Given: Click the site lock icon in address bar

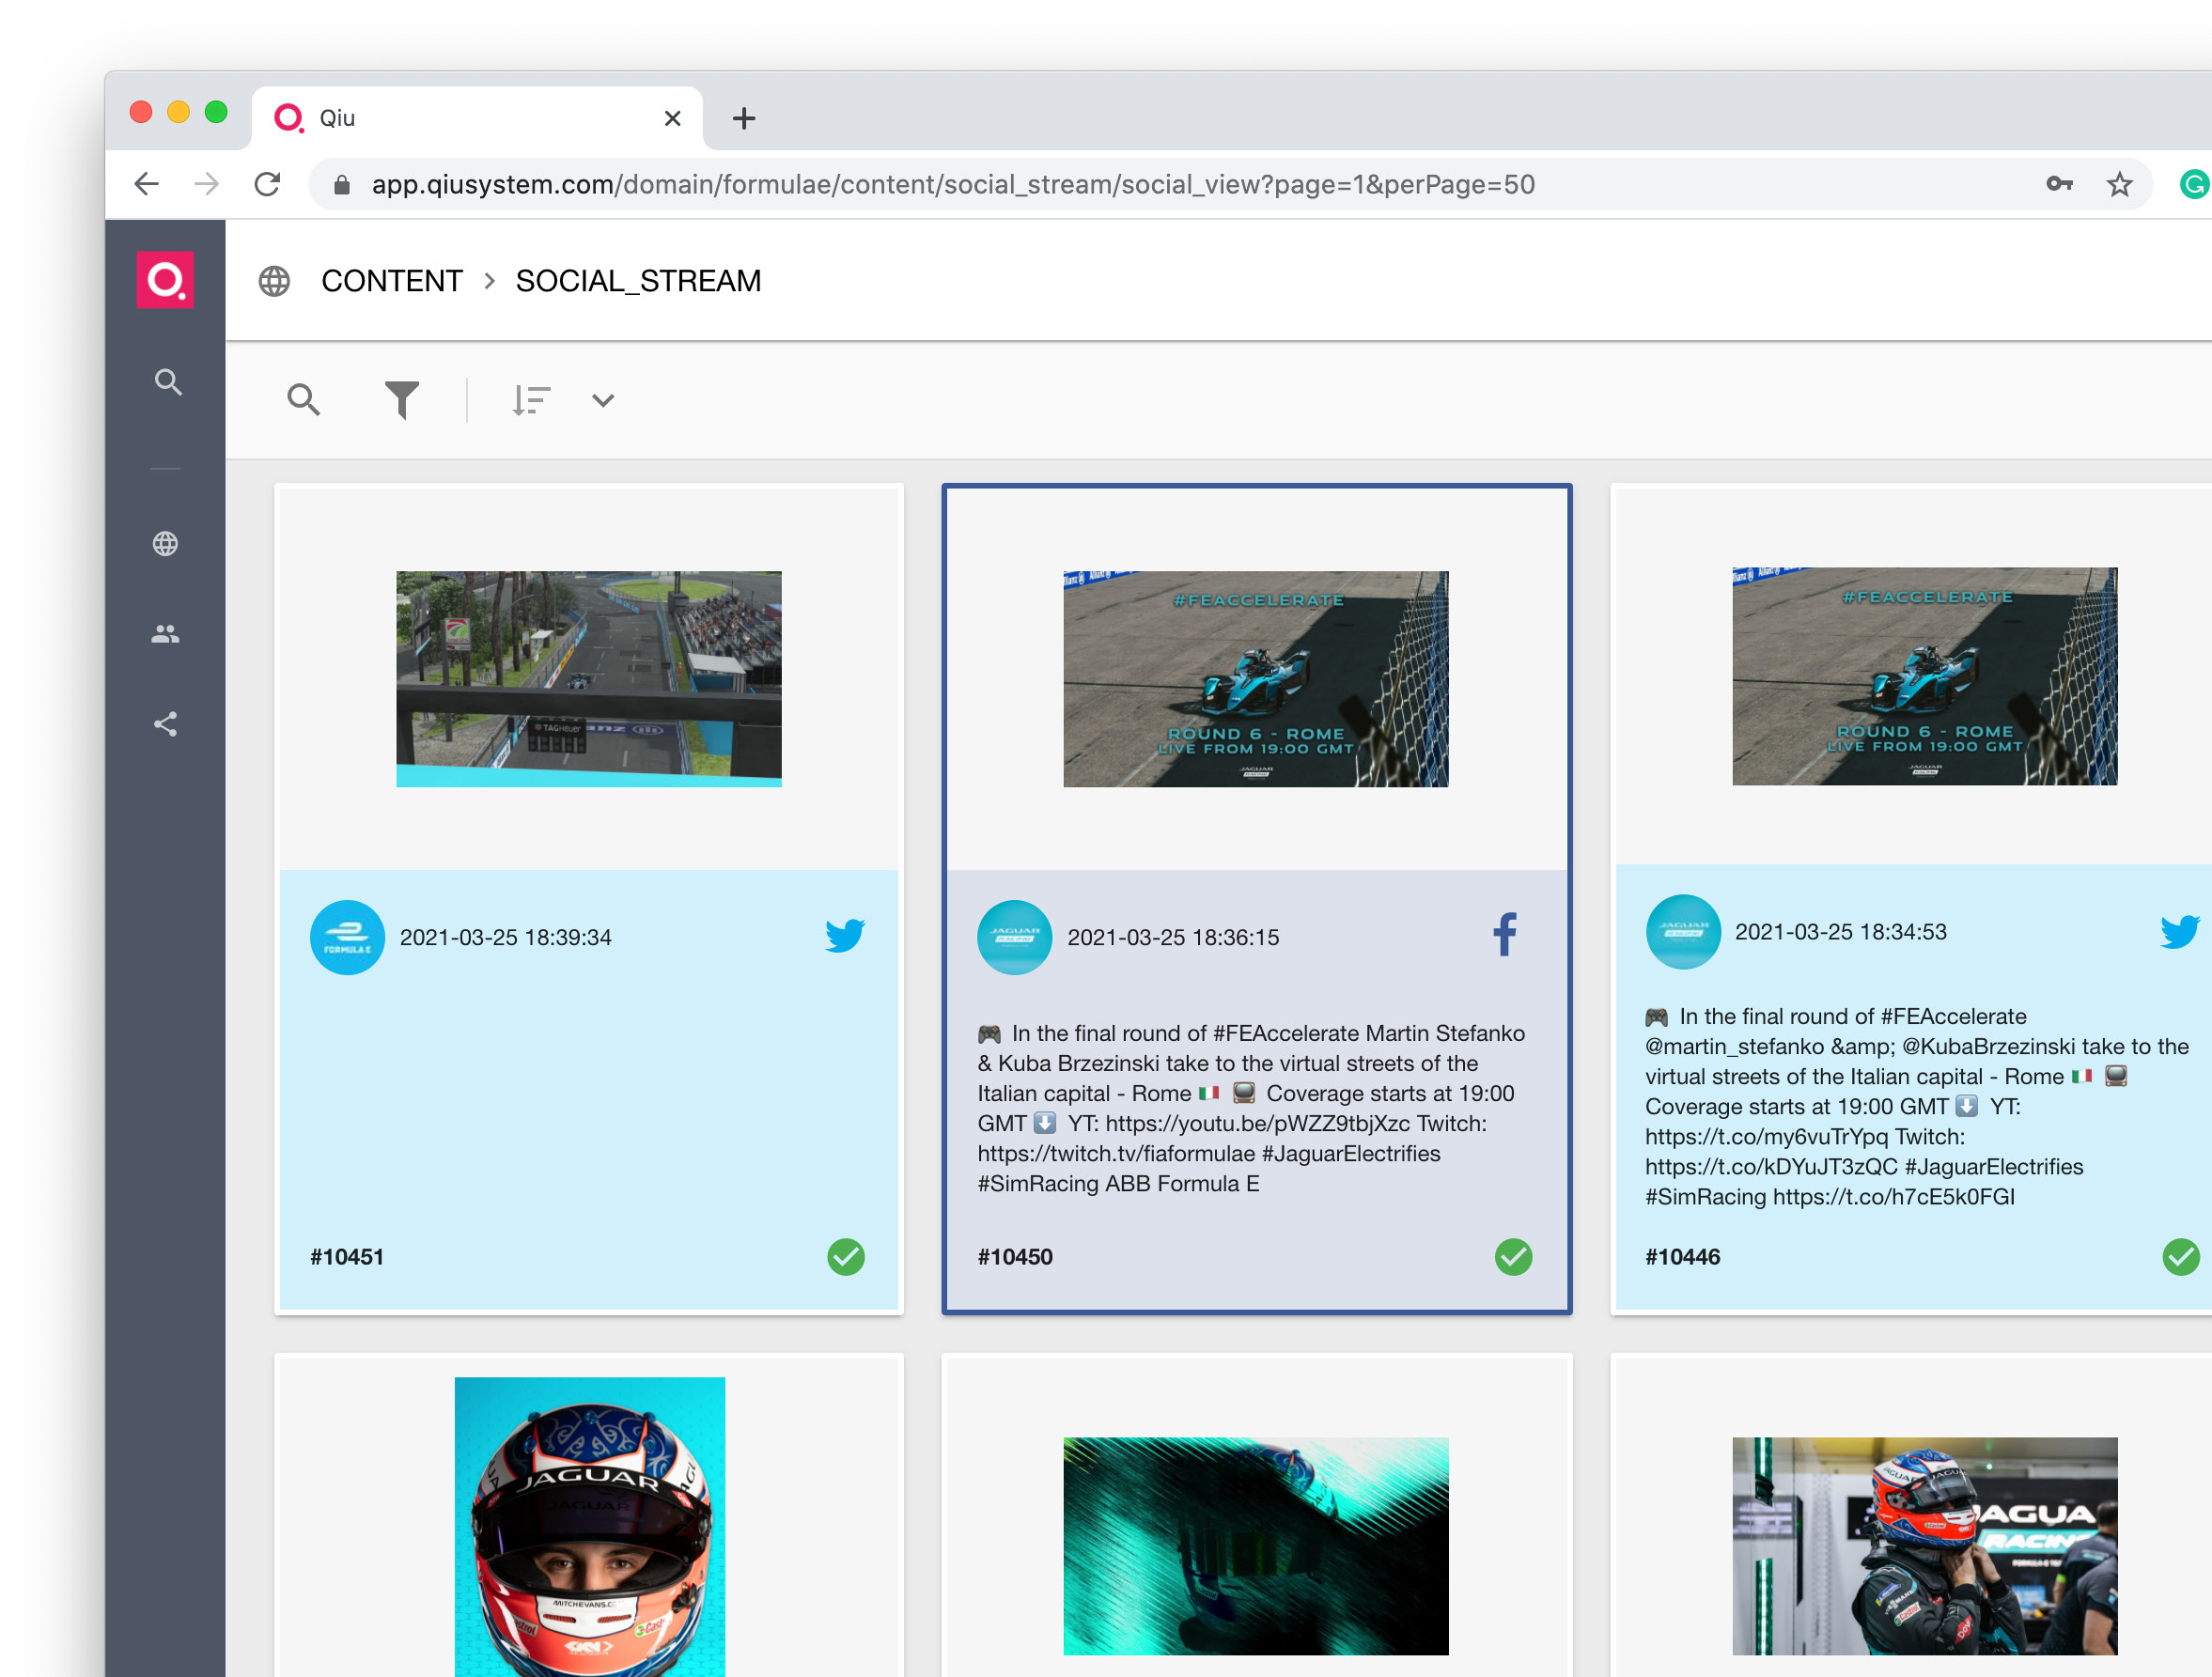Looking at the screenshot, I should 342,184.
